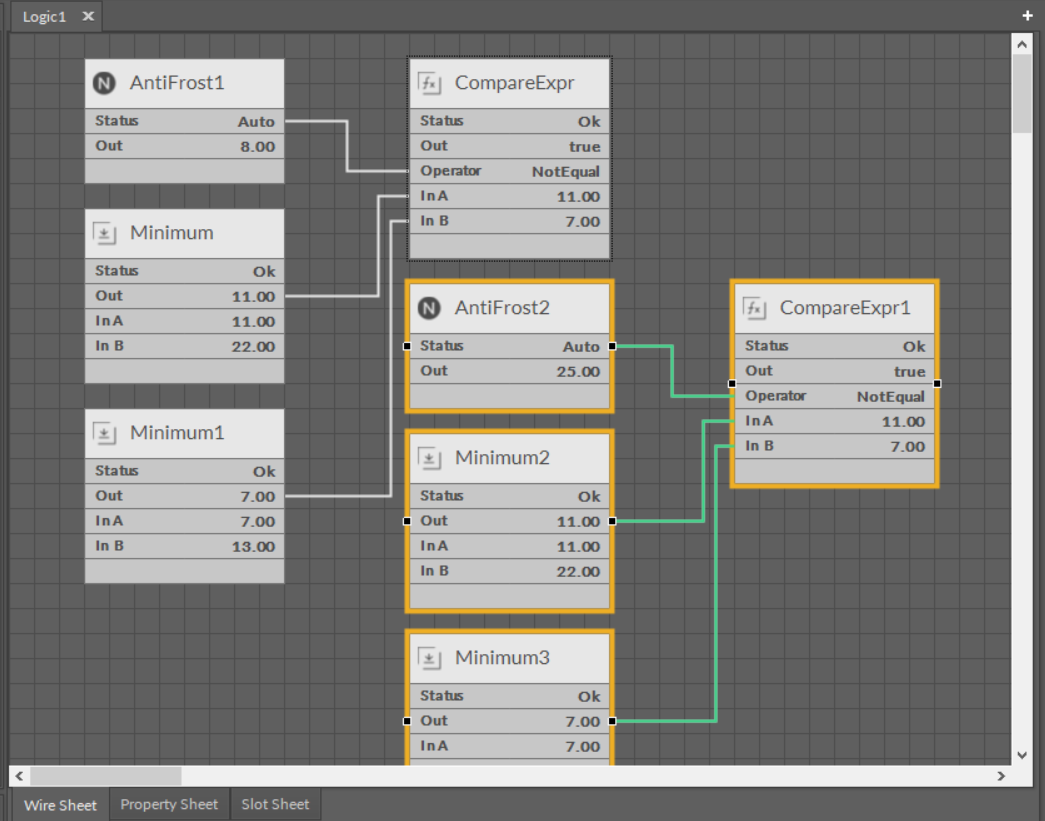Viewport: 1045px width, 821px height.
Task: Click CompareExpr1 In A value 11.00
Action: [x=904, y=421]
